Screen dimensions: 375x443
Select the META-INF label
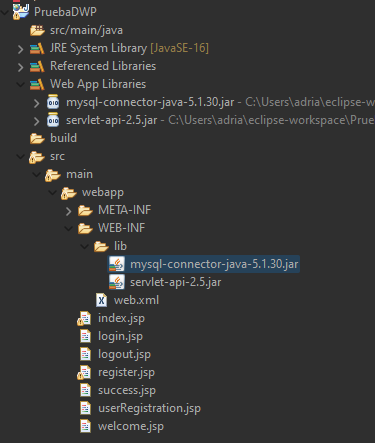coord(124,210)
